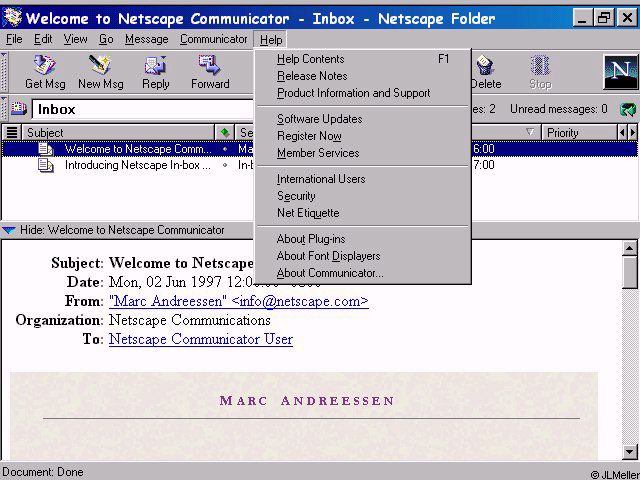The image size is (640, 480).
Task: Click the Netscape app icon in title bar
Action: (12, 18)
